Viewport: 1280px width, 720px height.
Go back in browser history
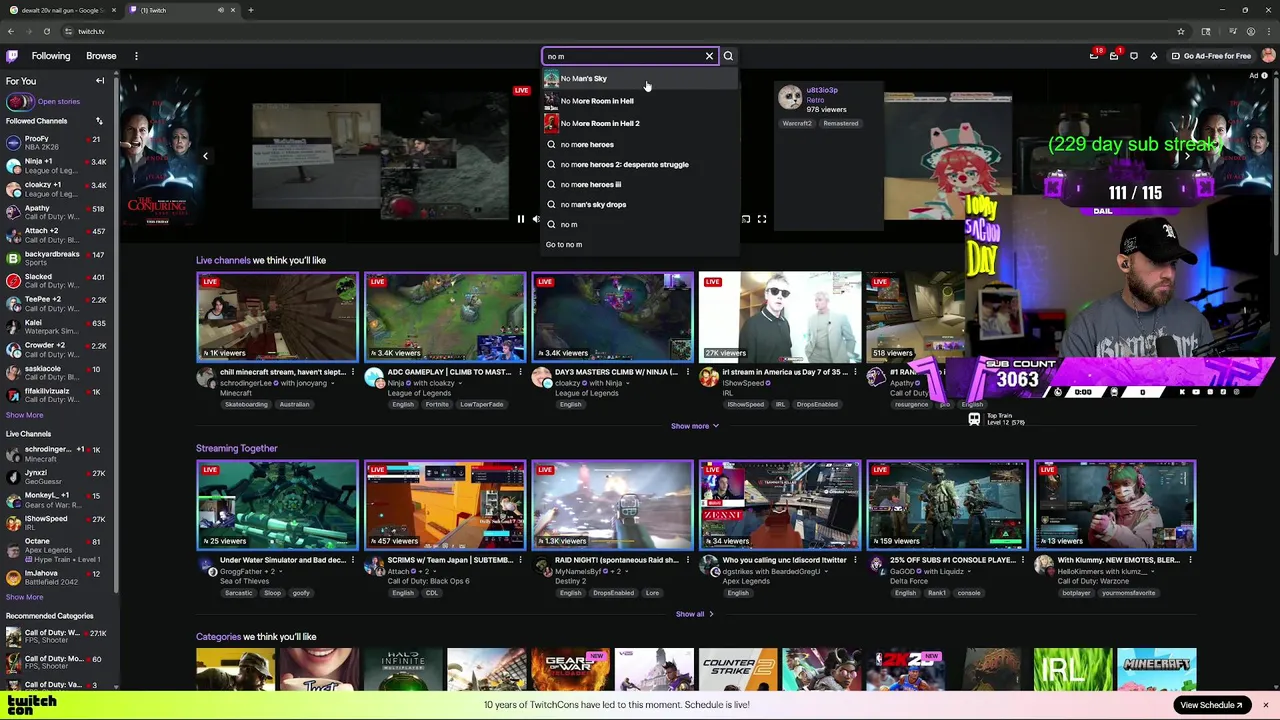(x=10, y=31)
